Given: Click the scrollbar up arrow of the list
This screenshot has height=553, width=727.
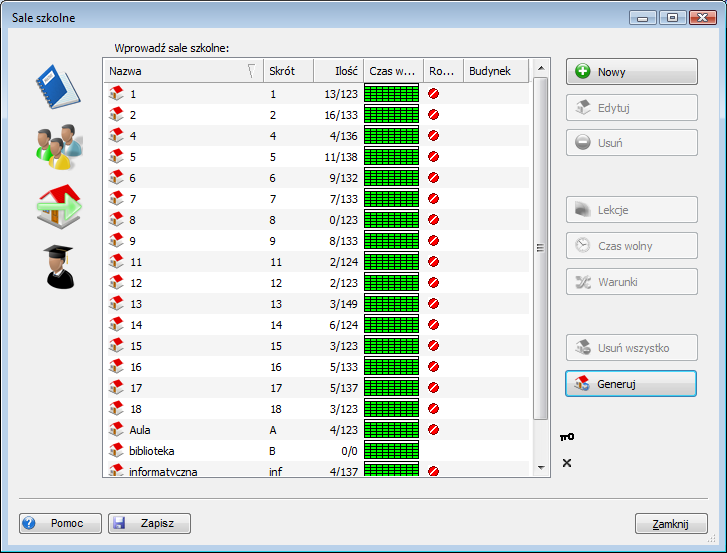Looking at the screenshot, I should point(541,68).
